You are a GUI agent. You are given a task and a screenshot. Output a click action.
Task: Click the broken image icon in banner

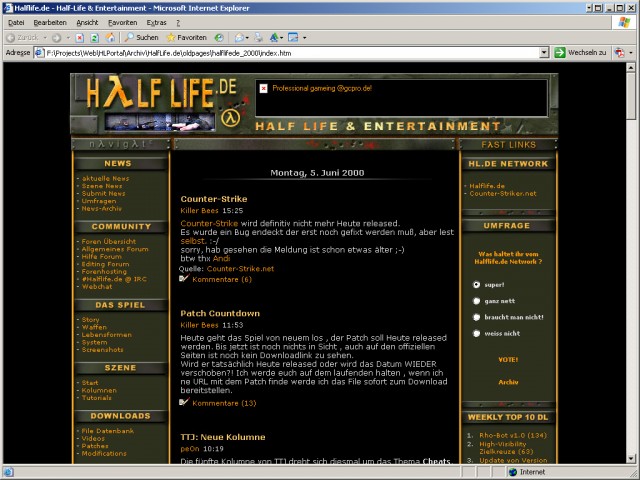(264, 88)
